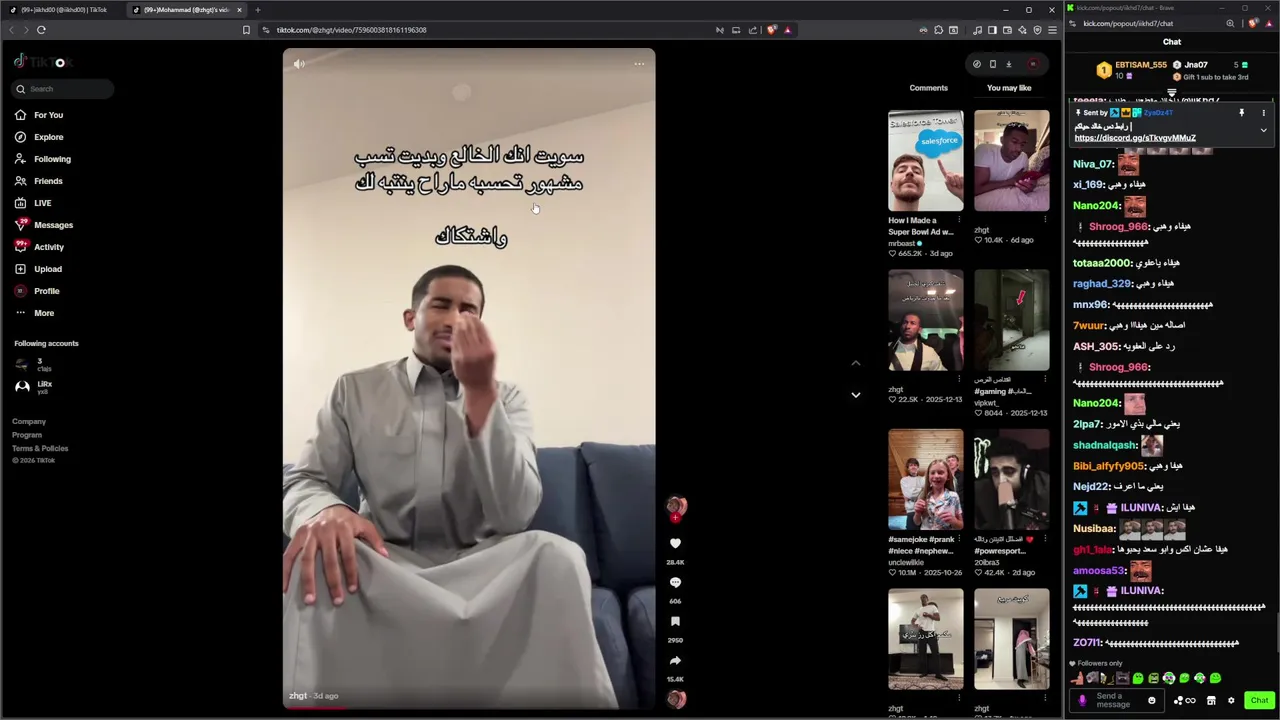The width and height of the screenshot is (1280, 720).
Task: Like the video with the heart icon
Action: coord(675,543)
